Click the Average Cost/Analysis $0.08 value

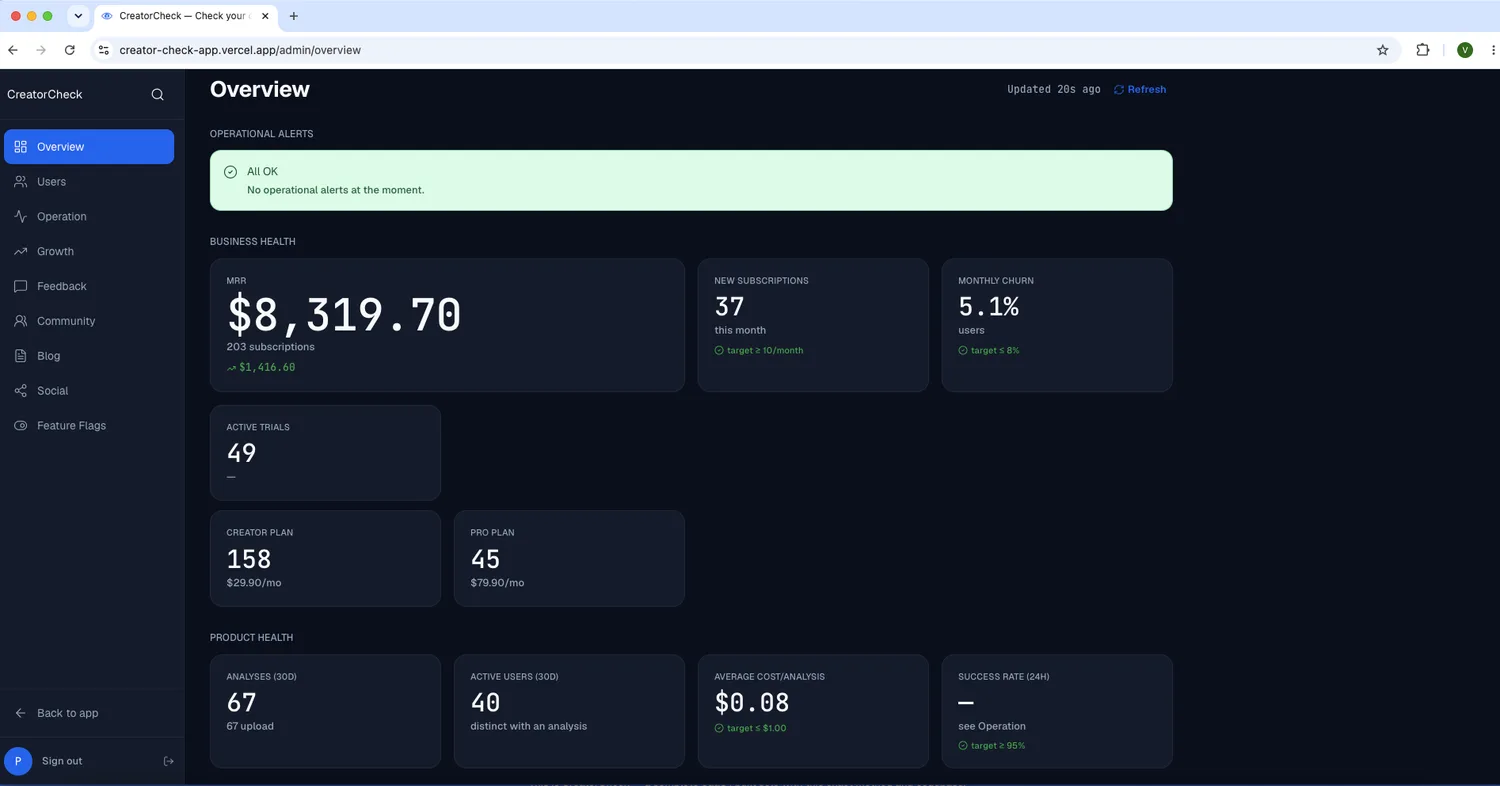752,703
